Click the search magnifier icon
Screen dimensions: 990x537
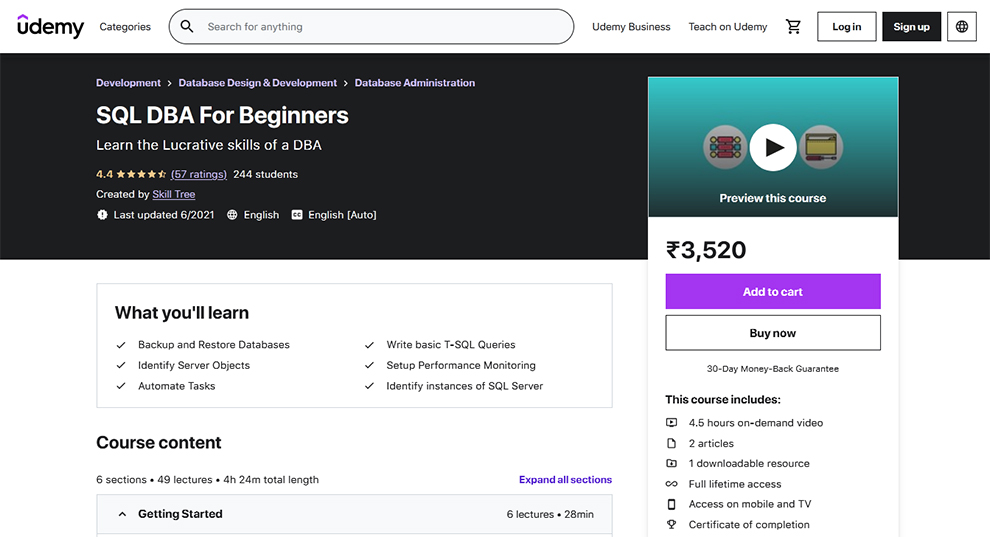pos(187,27)
